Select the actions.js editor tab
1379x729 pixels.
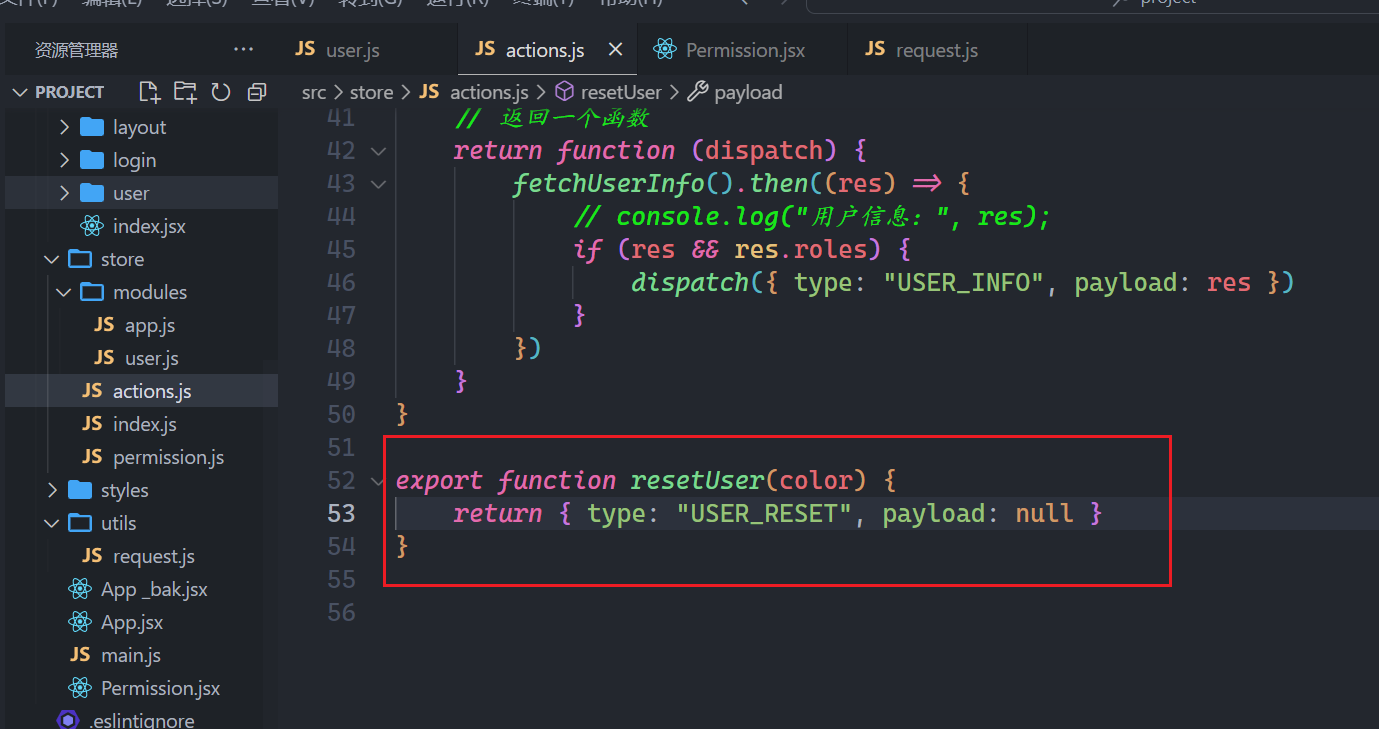tap(545, 50)
